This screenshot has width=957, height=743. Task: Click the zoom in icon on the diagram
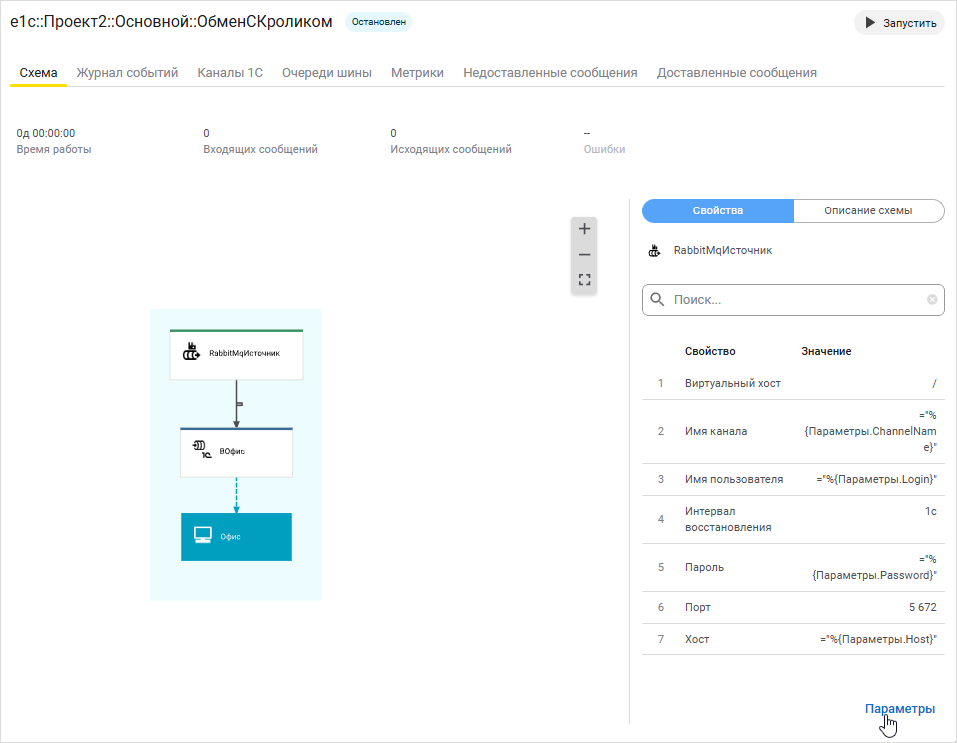584,228
